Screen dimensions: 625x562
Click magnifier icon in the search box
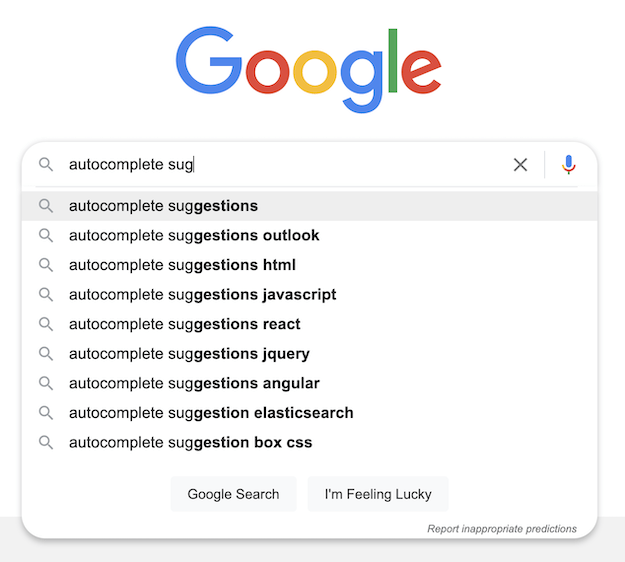point(46,165)
